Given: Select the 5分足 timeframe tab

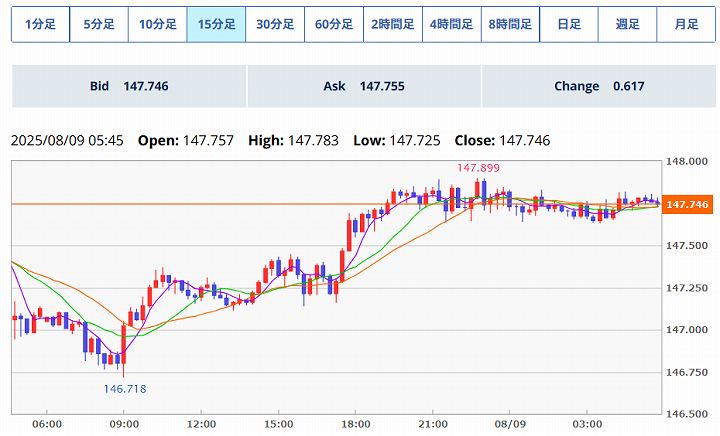Looking at the screenshot, I should (99, 24).
